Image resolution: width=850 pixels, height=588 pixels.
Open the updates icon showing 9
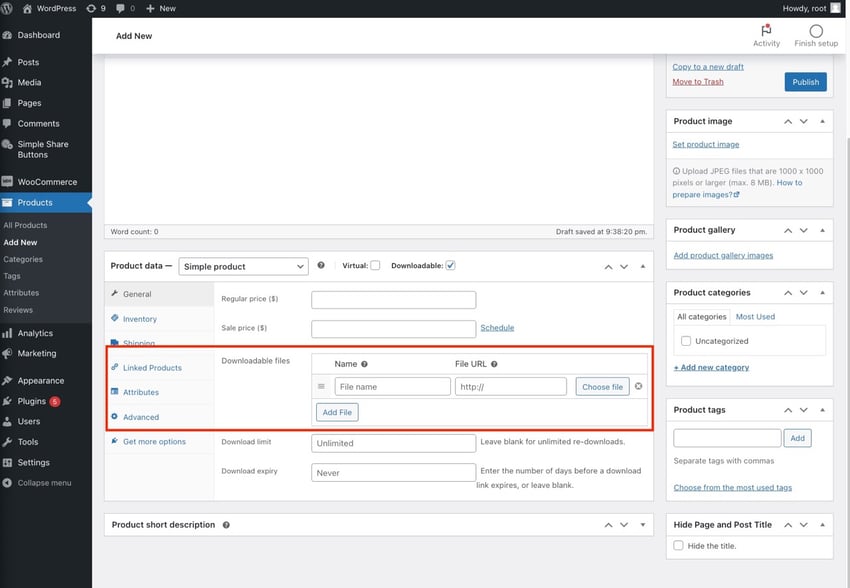point(91,8)
